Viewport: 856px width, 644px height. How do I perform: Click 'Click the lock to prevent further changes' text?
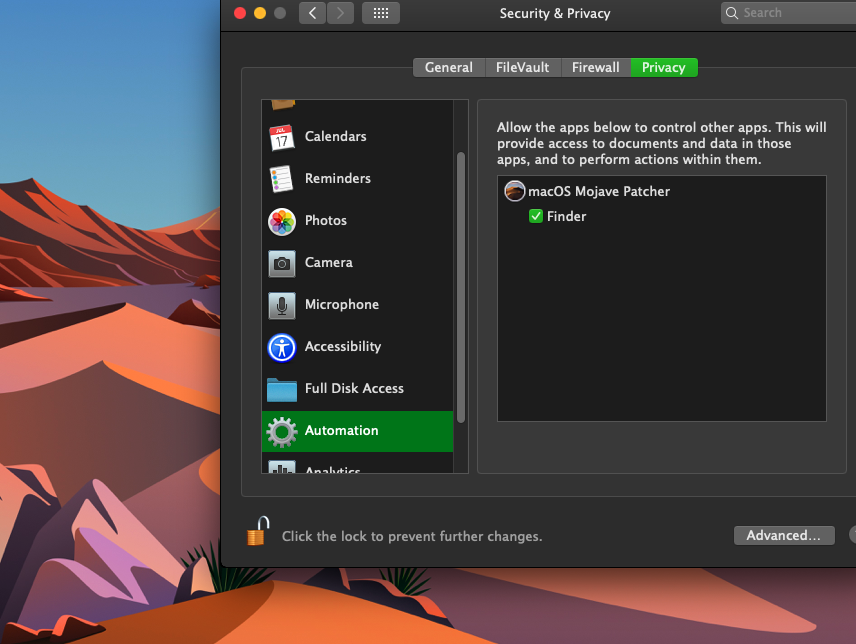coord(412,536)
